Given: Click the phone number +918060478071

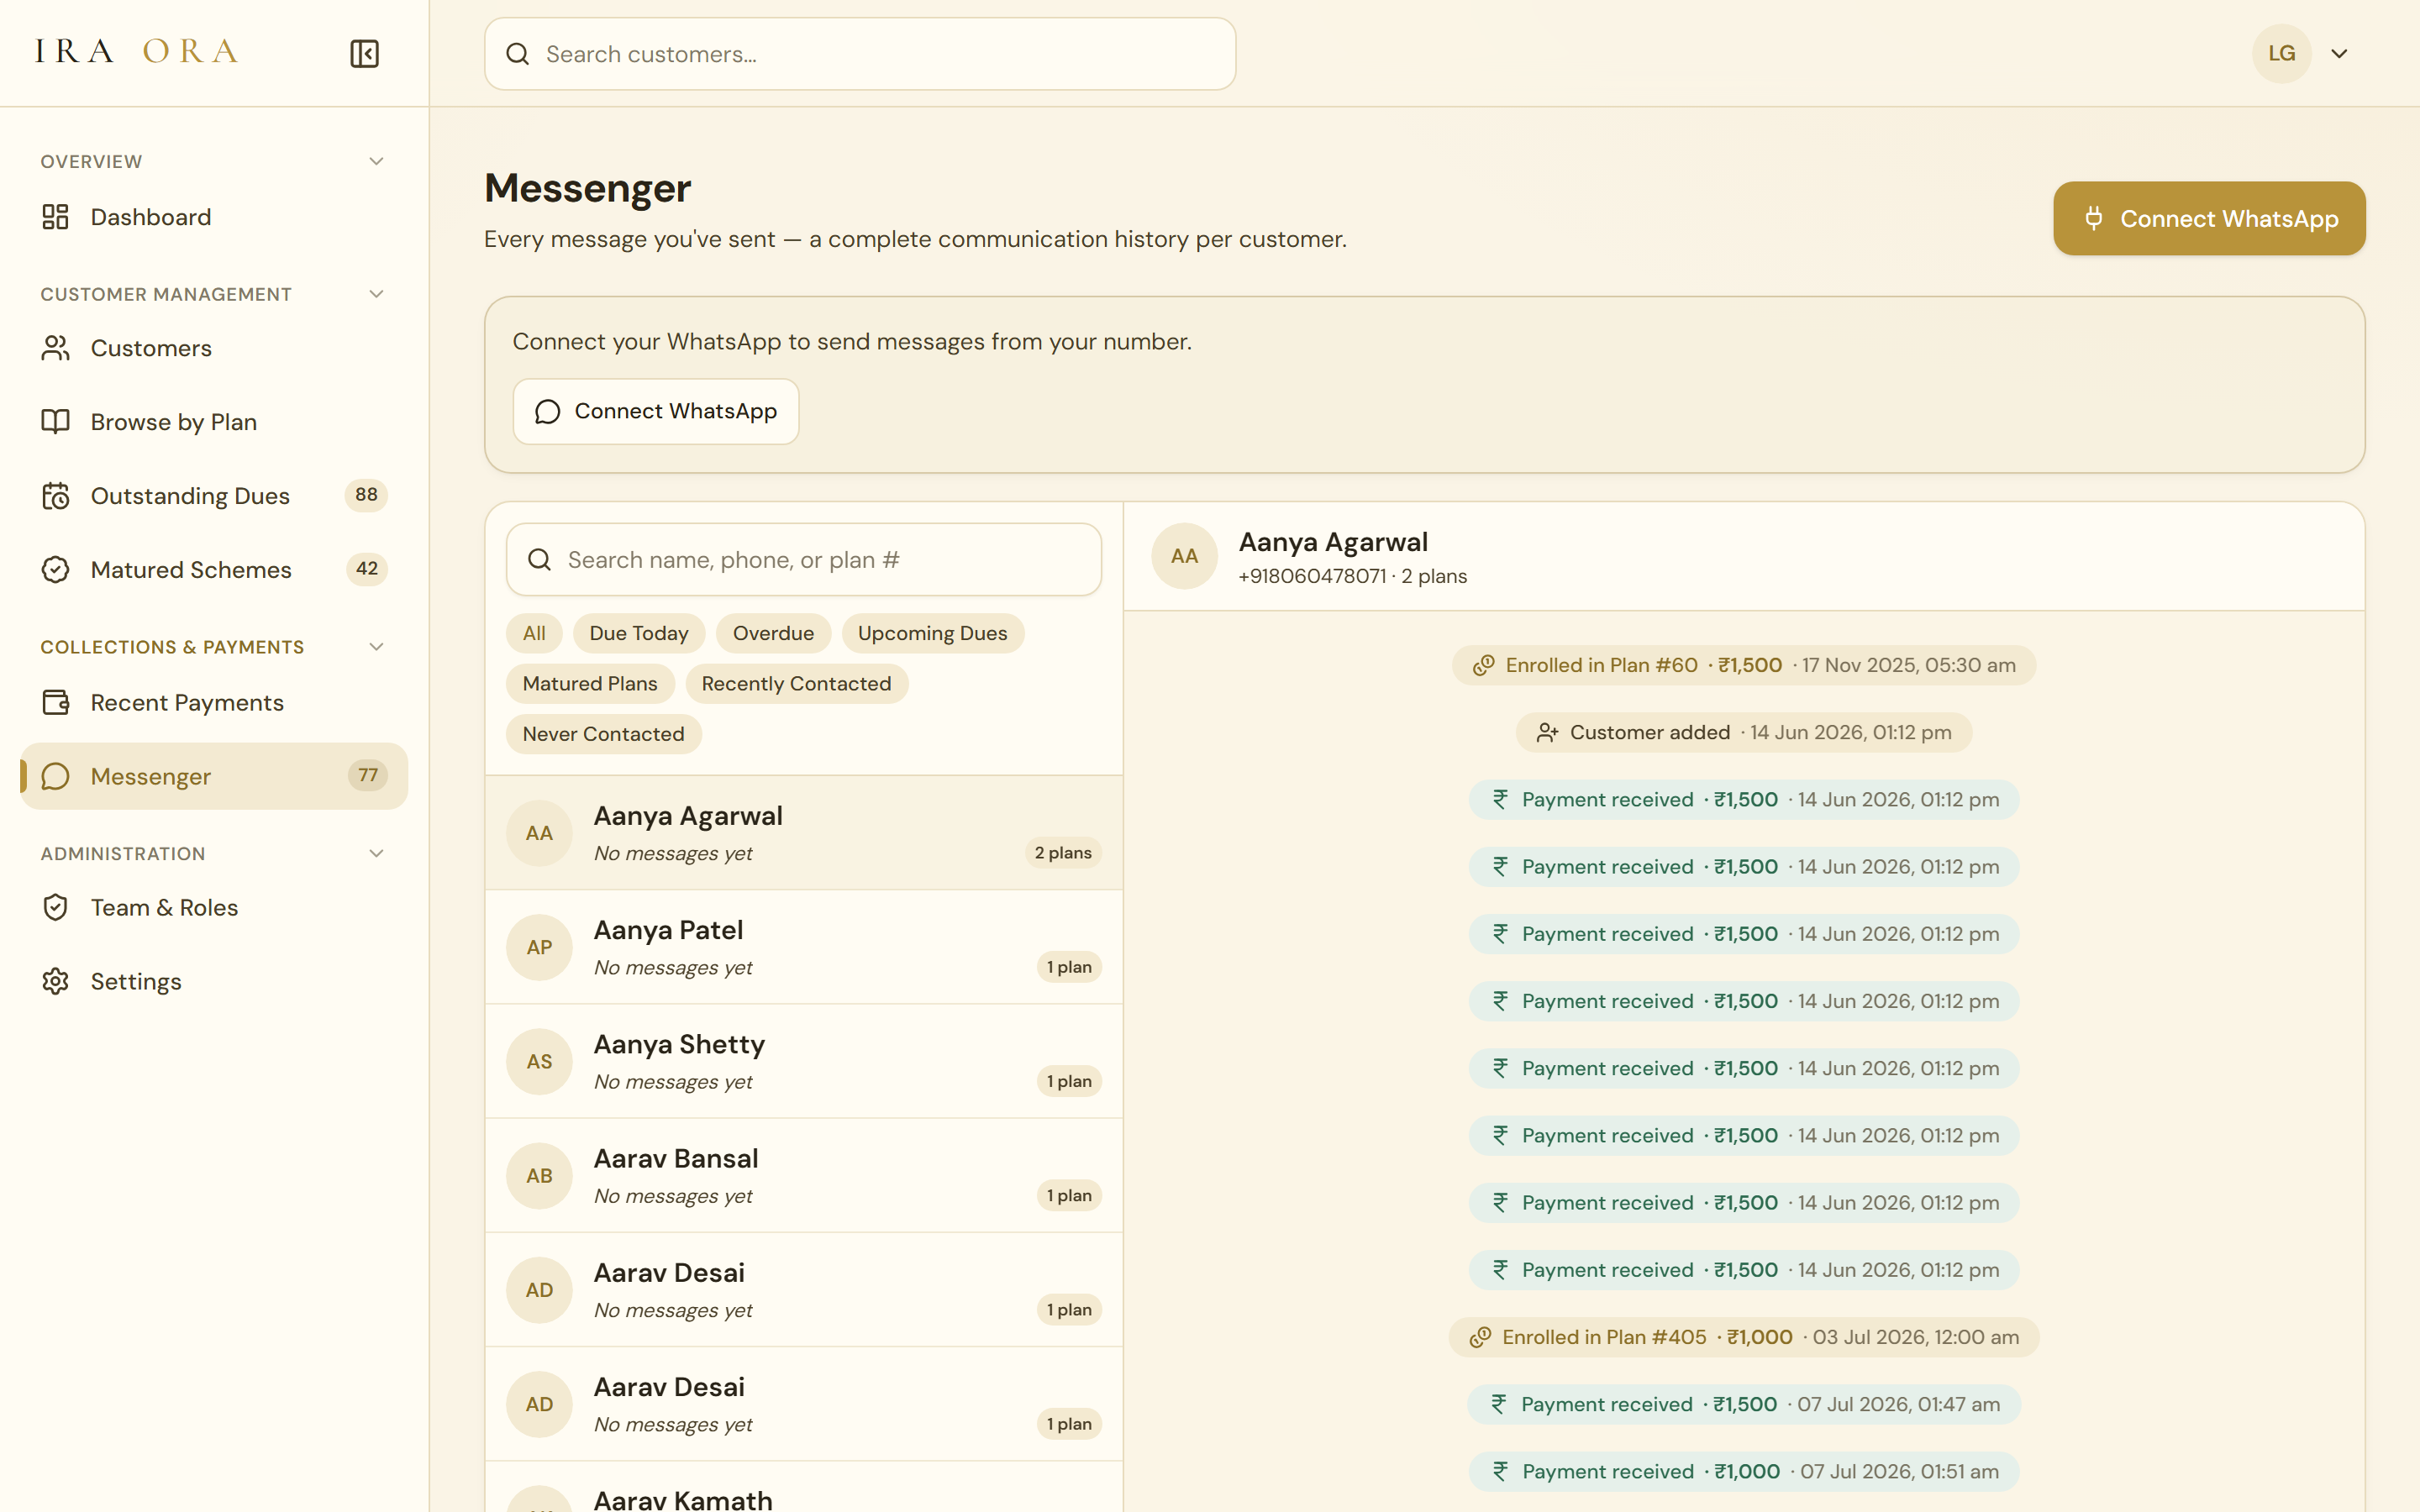Looking at the screenshot, I should tap(1312, 577).
